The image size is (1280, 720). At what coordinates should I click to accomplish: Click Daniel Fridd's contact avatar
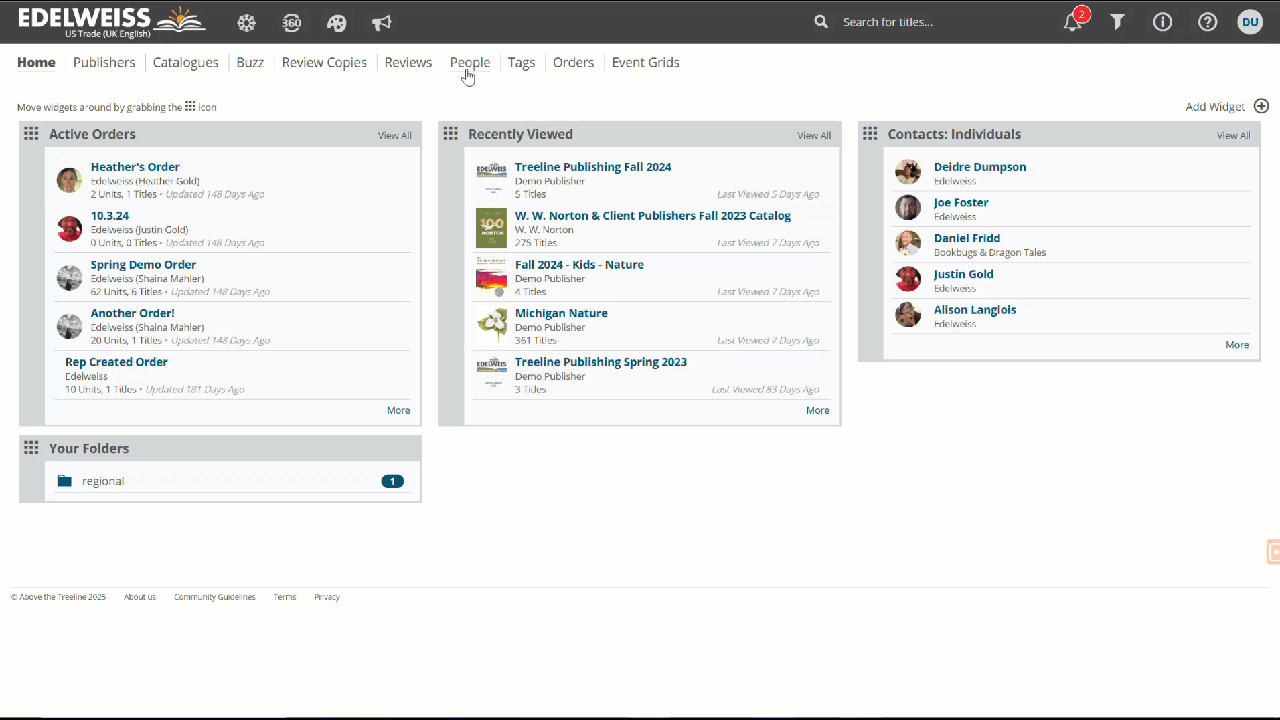point(908,244)
